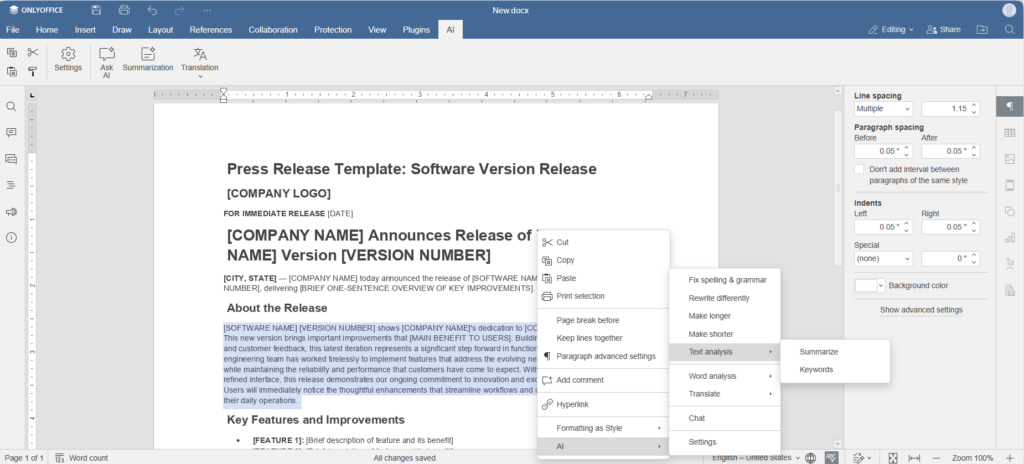Click the Share button

[x=943, y=30]
